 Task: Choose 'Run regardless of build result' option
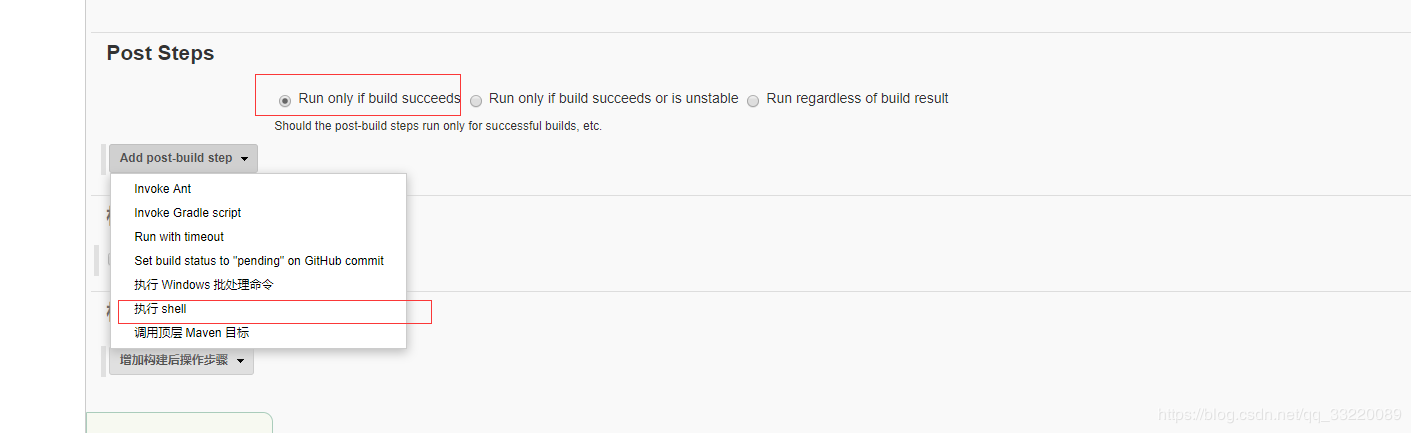tap(753, 100)
